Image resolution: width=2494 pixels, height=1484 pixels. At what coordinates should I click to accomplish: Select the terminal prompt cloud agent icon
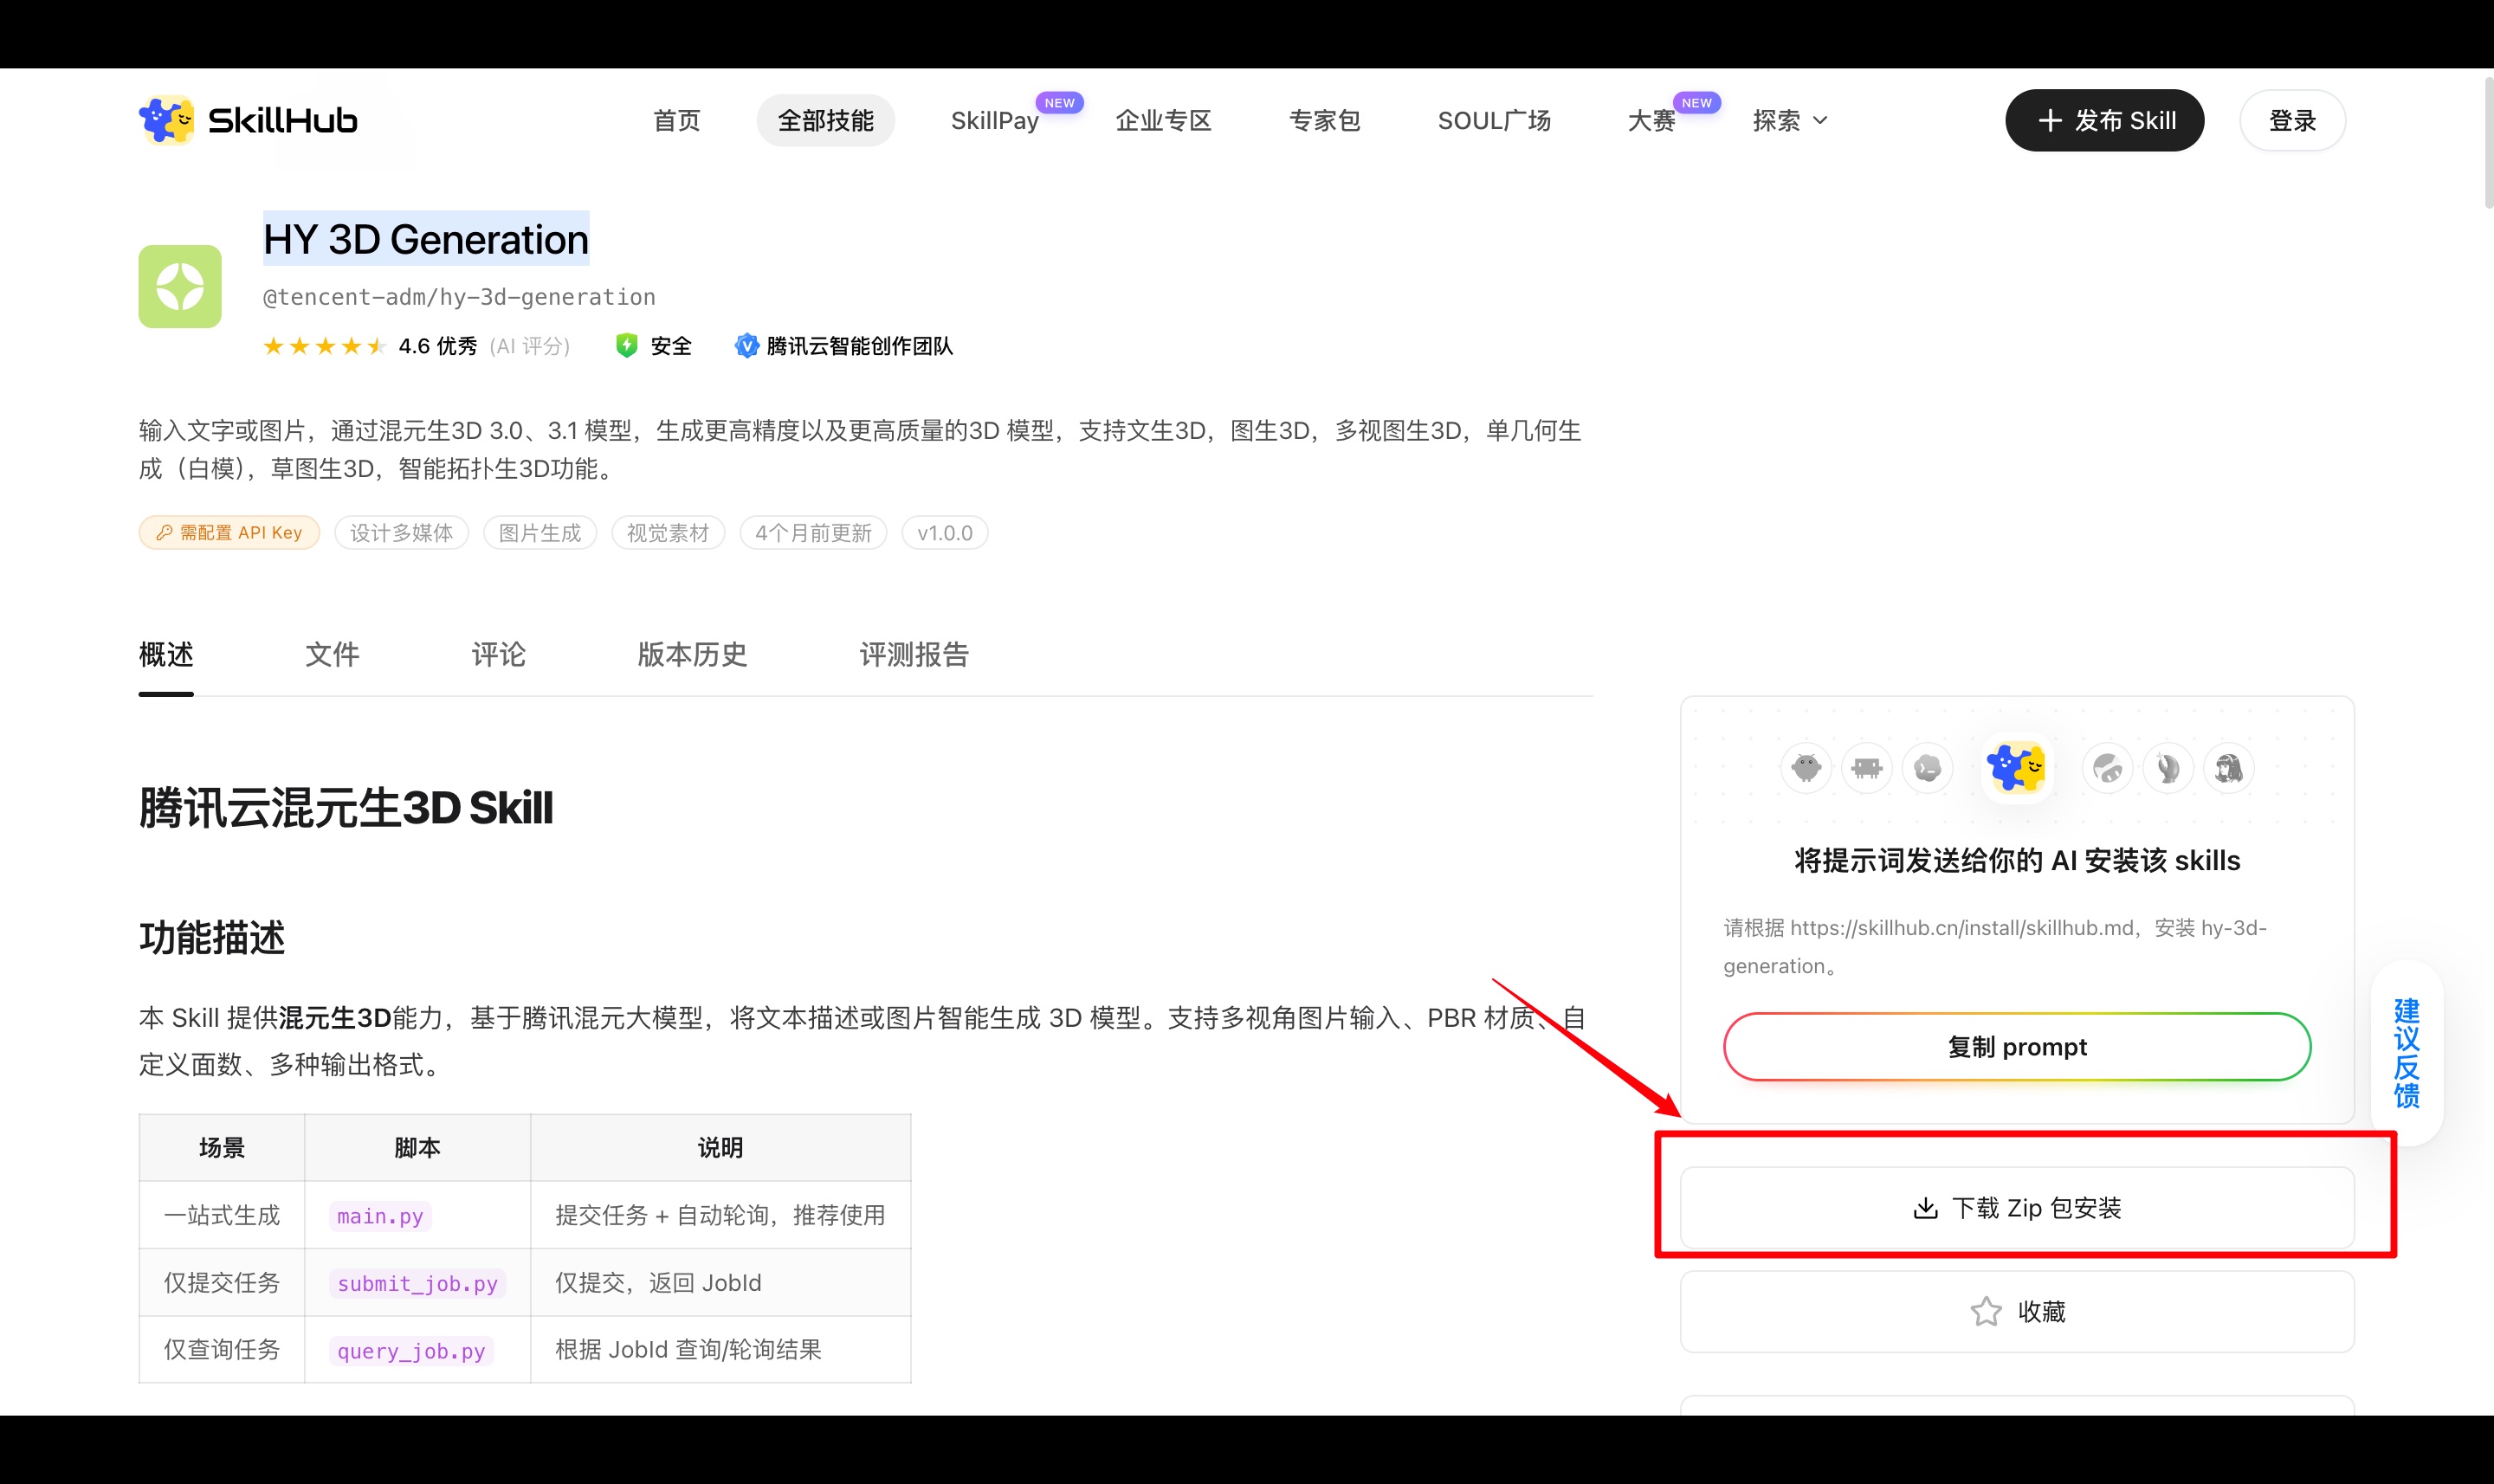coord(1928,768)
